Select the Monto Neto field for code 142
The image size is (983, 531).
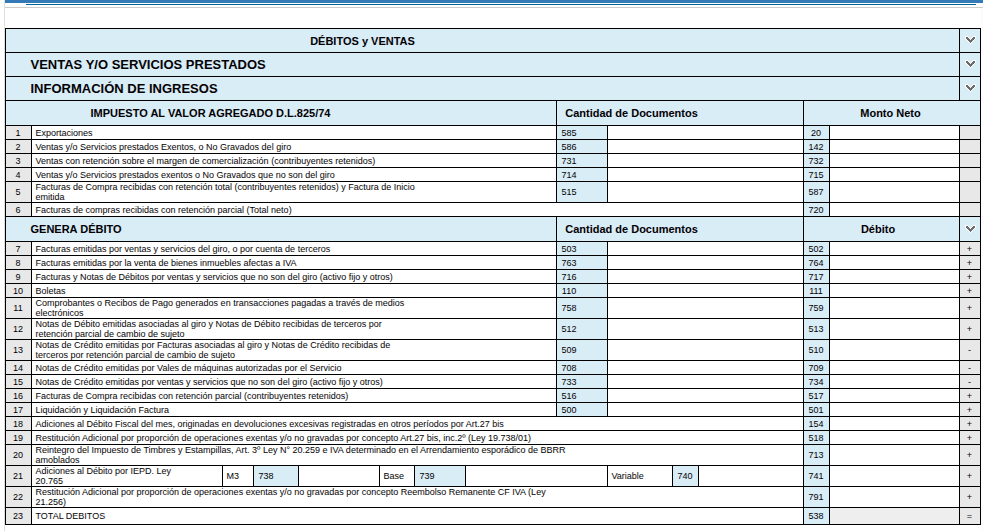click(894, 147)
